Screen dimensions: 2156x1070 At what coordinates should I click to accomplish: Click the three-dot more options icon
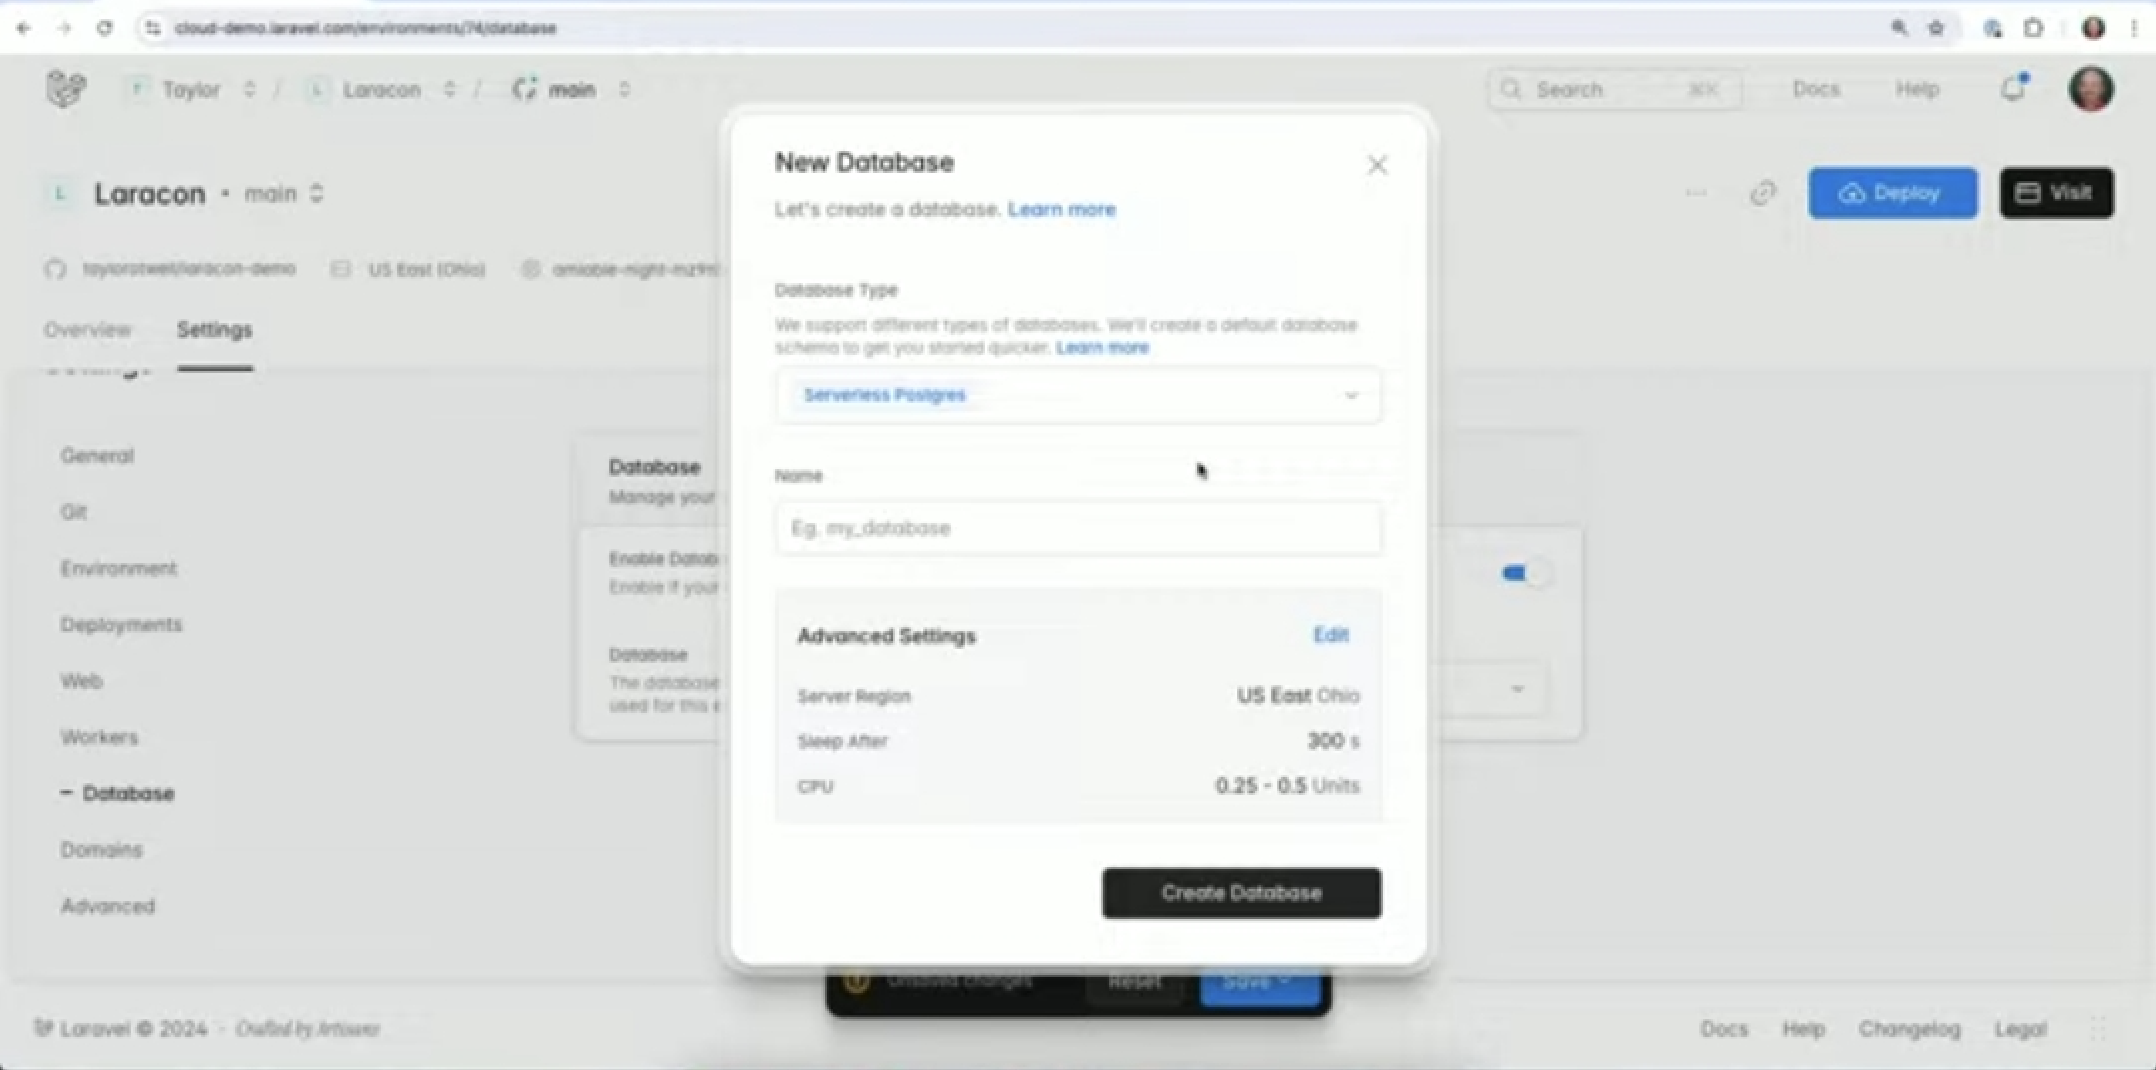point(1695,193)
